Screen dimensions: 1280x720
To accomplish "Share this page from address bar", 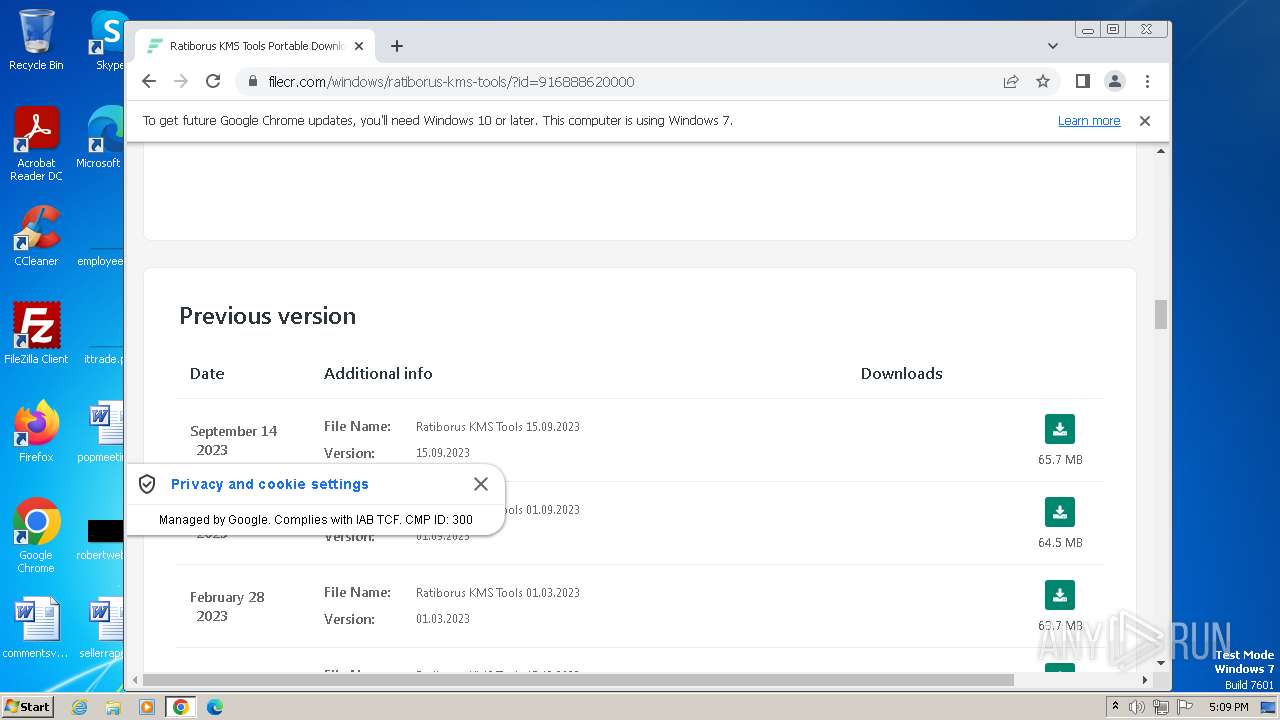I will click(x=1011, y=81).
